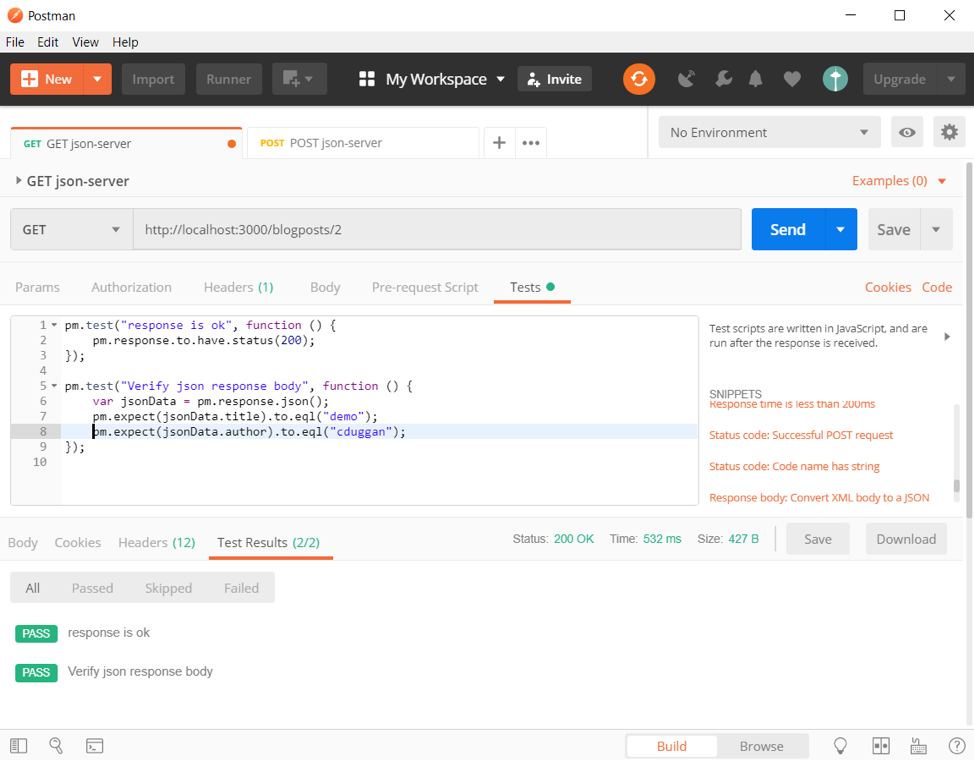Open environment quick look eye icon
Image resolution: width=974 pixels, height=760 pixels.
906,132
